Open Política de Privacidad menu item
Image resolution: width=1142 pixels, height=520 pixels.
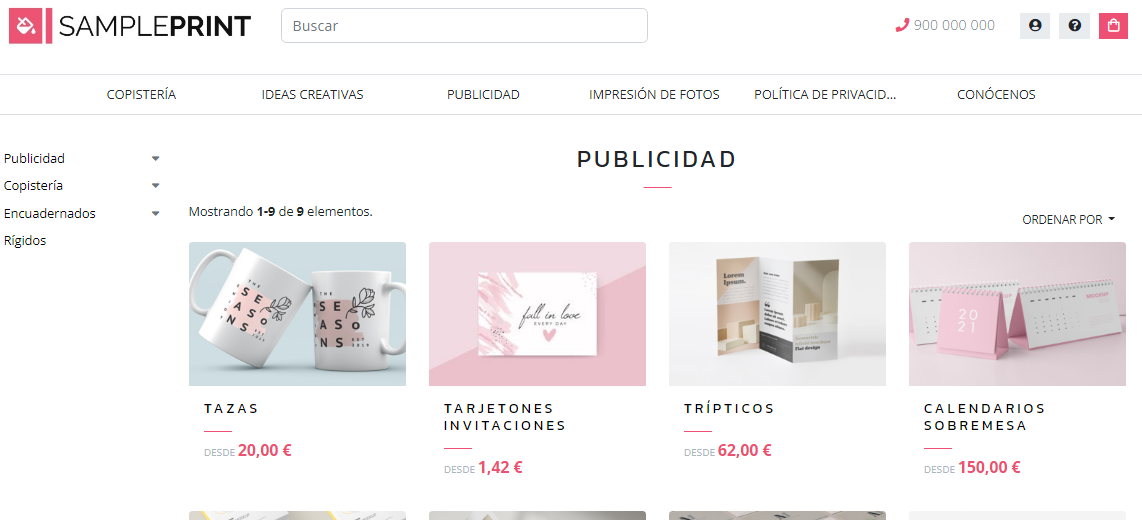pos(825,95)
